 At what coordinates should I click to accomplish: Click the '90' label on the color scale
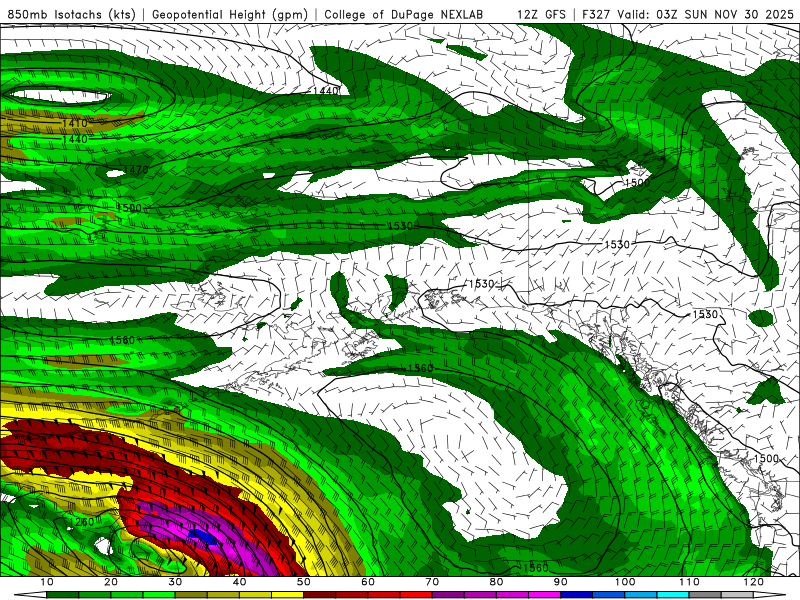click(561, 582)
